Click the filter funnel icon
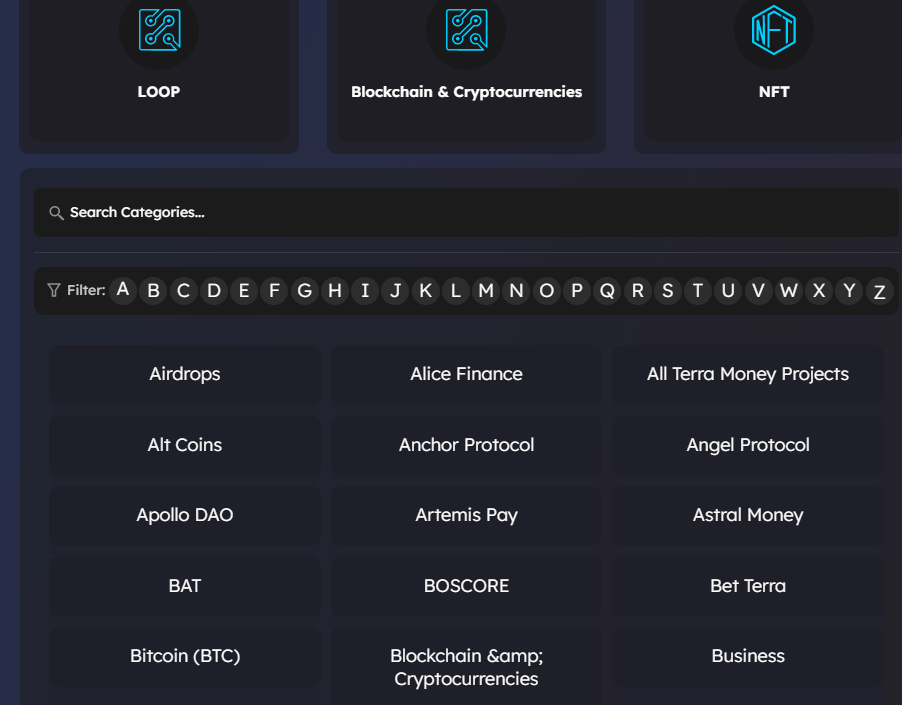902x705 pixels. pyautogui.click(x=53, y=290)
